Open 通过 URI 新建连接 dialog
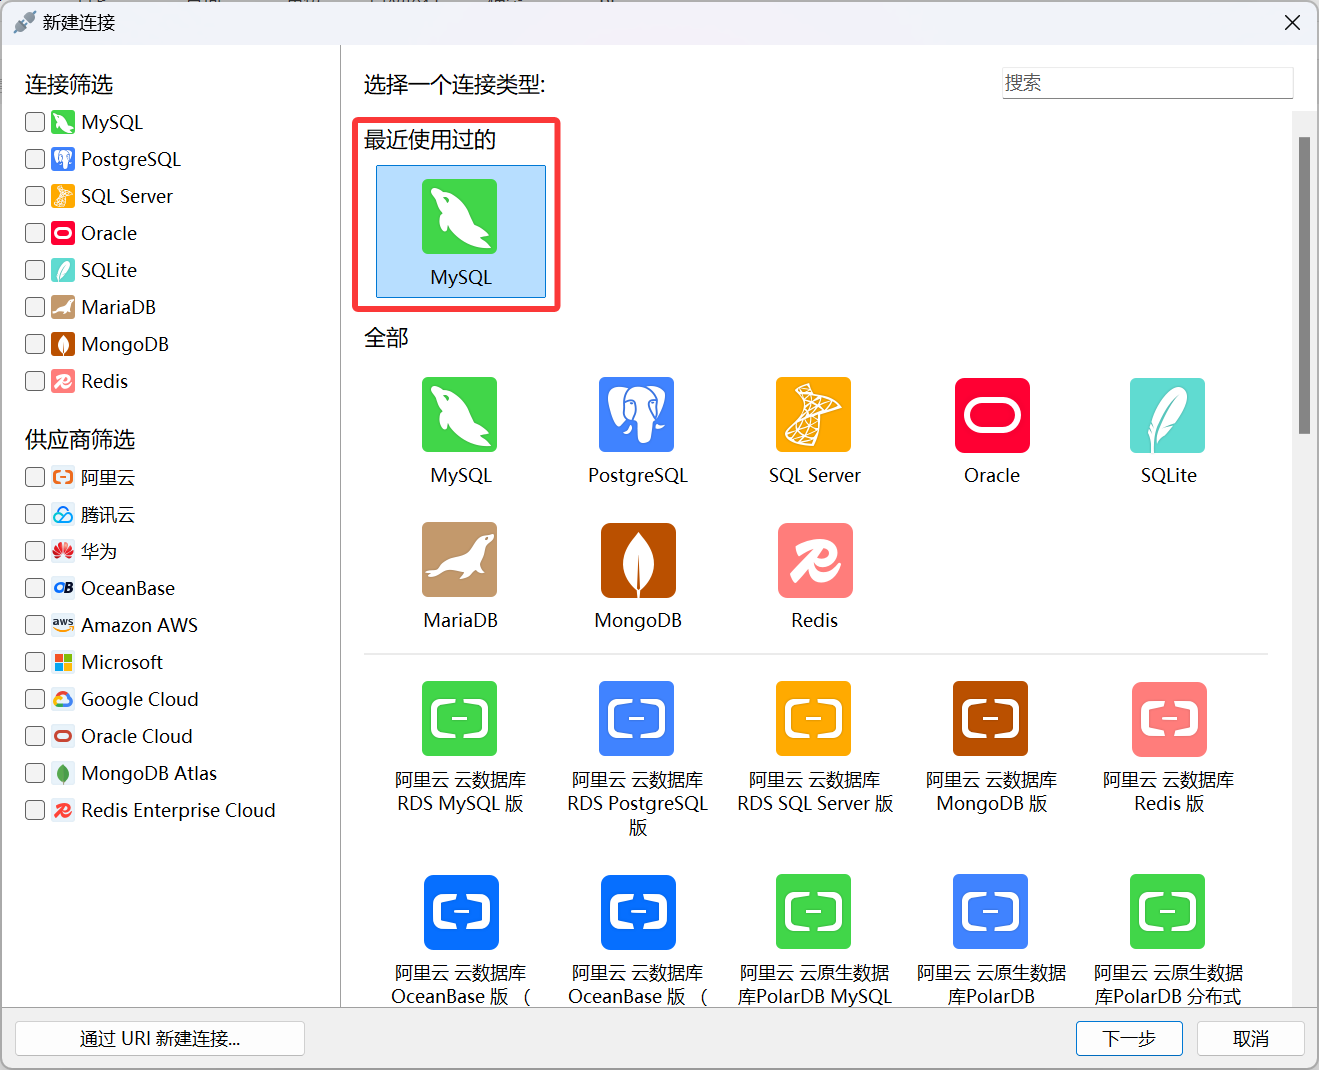 (160, 1038)
